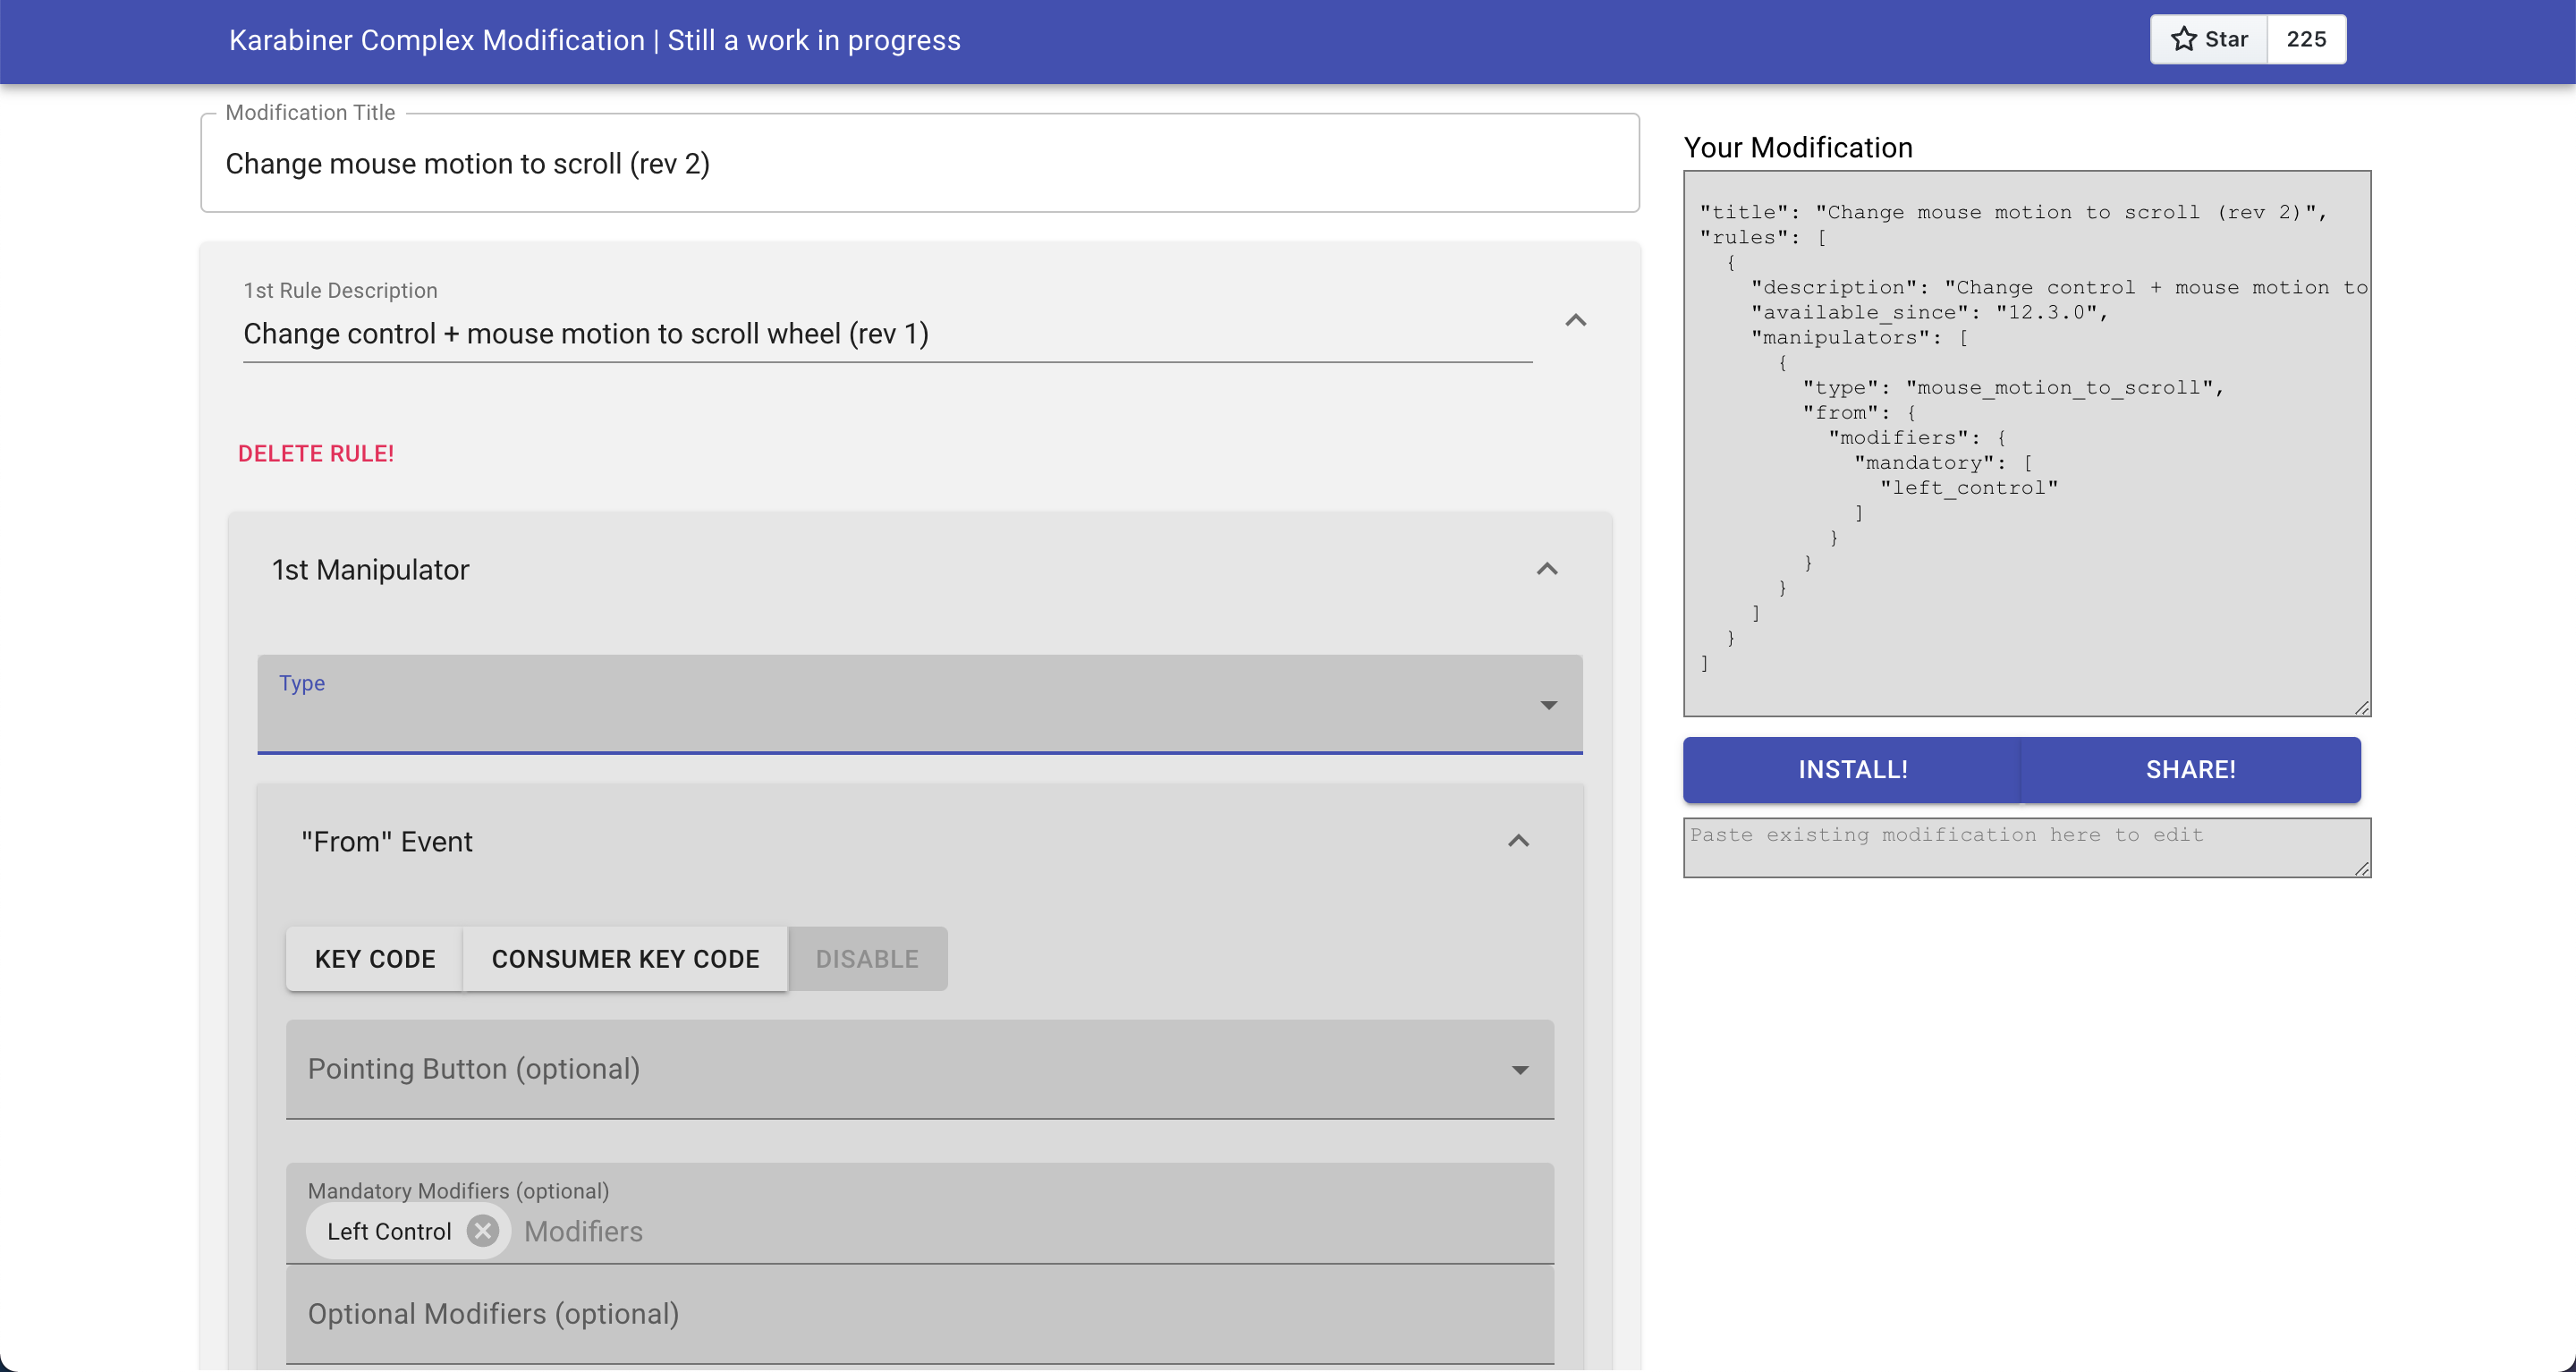Screen dimensions: 2576x1372
Task: Select the CONSUMER KEY CODE tab
Action: coord(625,958)
